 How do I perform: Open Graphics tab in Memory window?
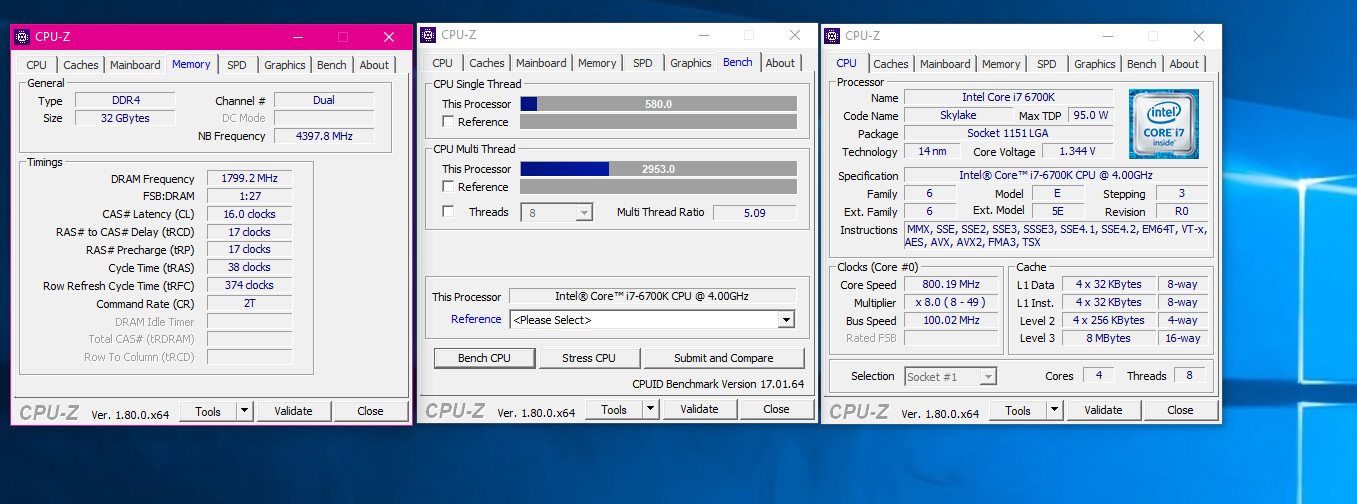click(285, 65)
